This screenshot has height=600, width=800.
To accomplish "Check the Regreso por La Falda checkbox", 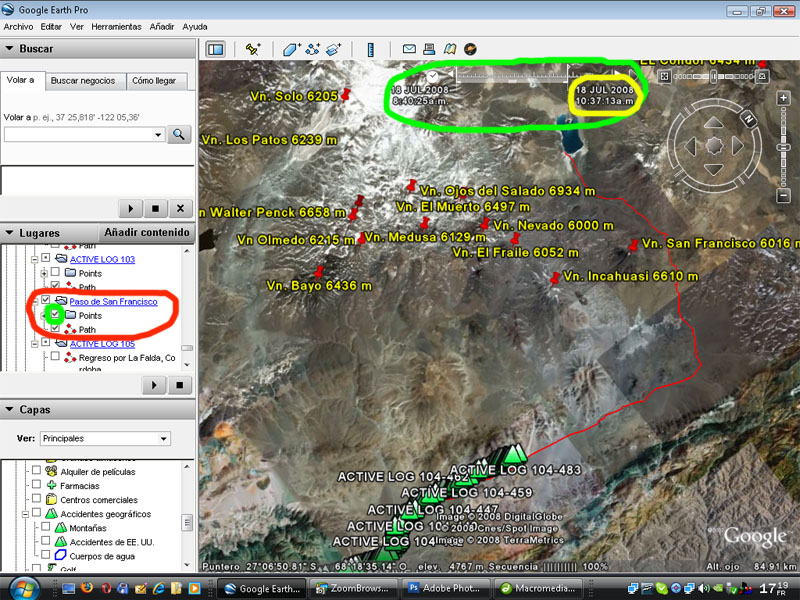I will point(55,357).
